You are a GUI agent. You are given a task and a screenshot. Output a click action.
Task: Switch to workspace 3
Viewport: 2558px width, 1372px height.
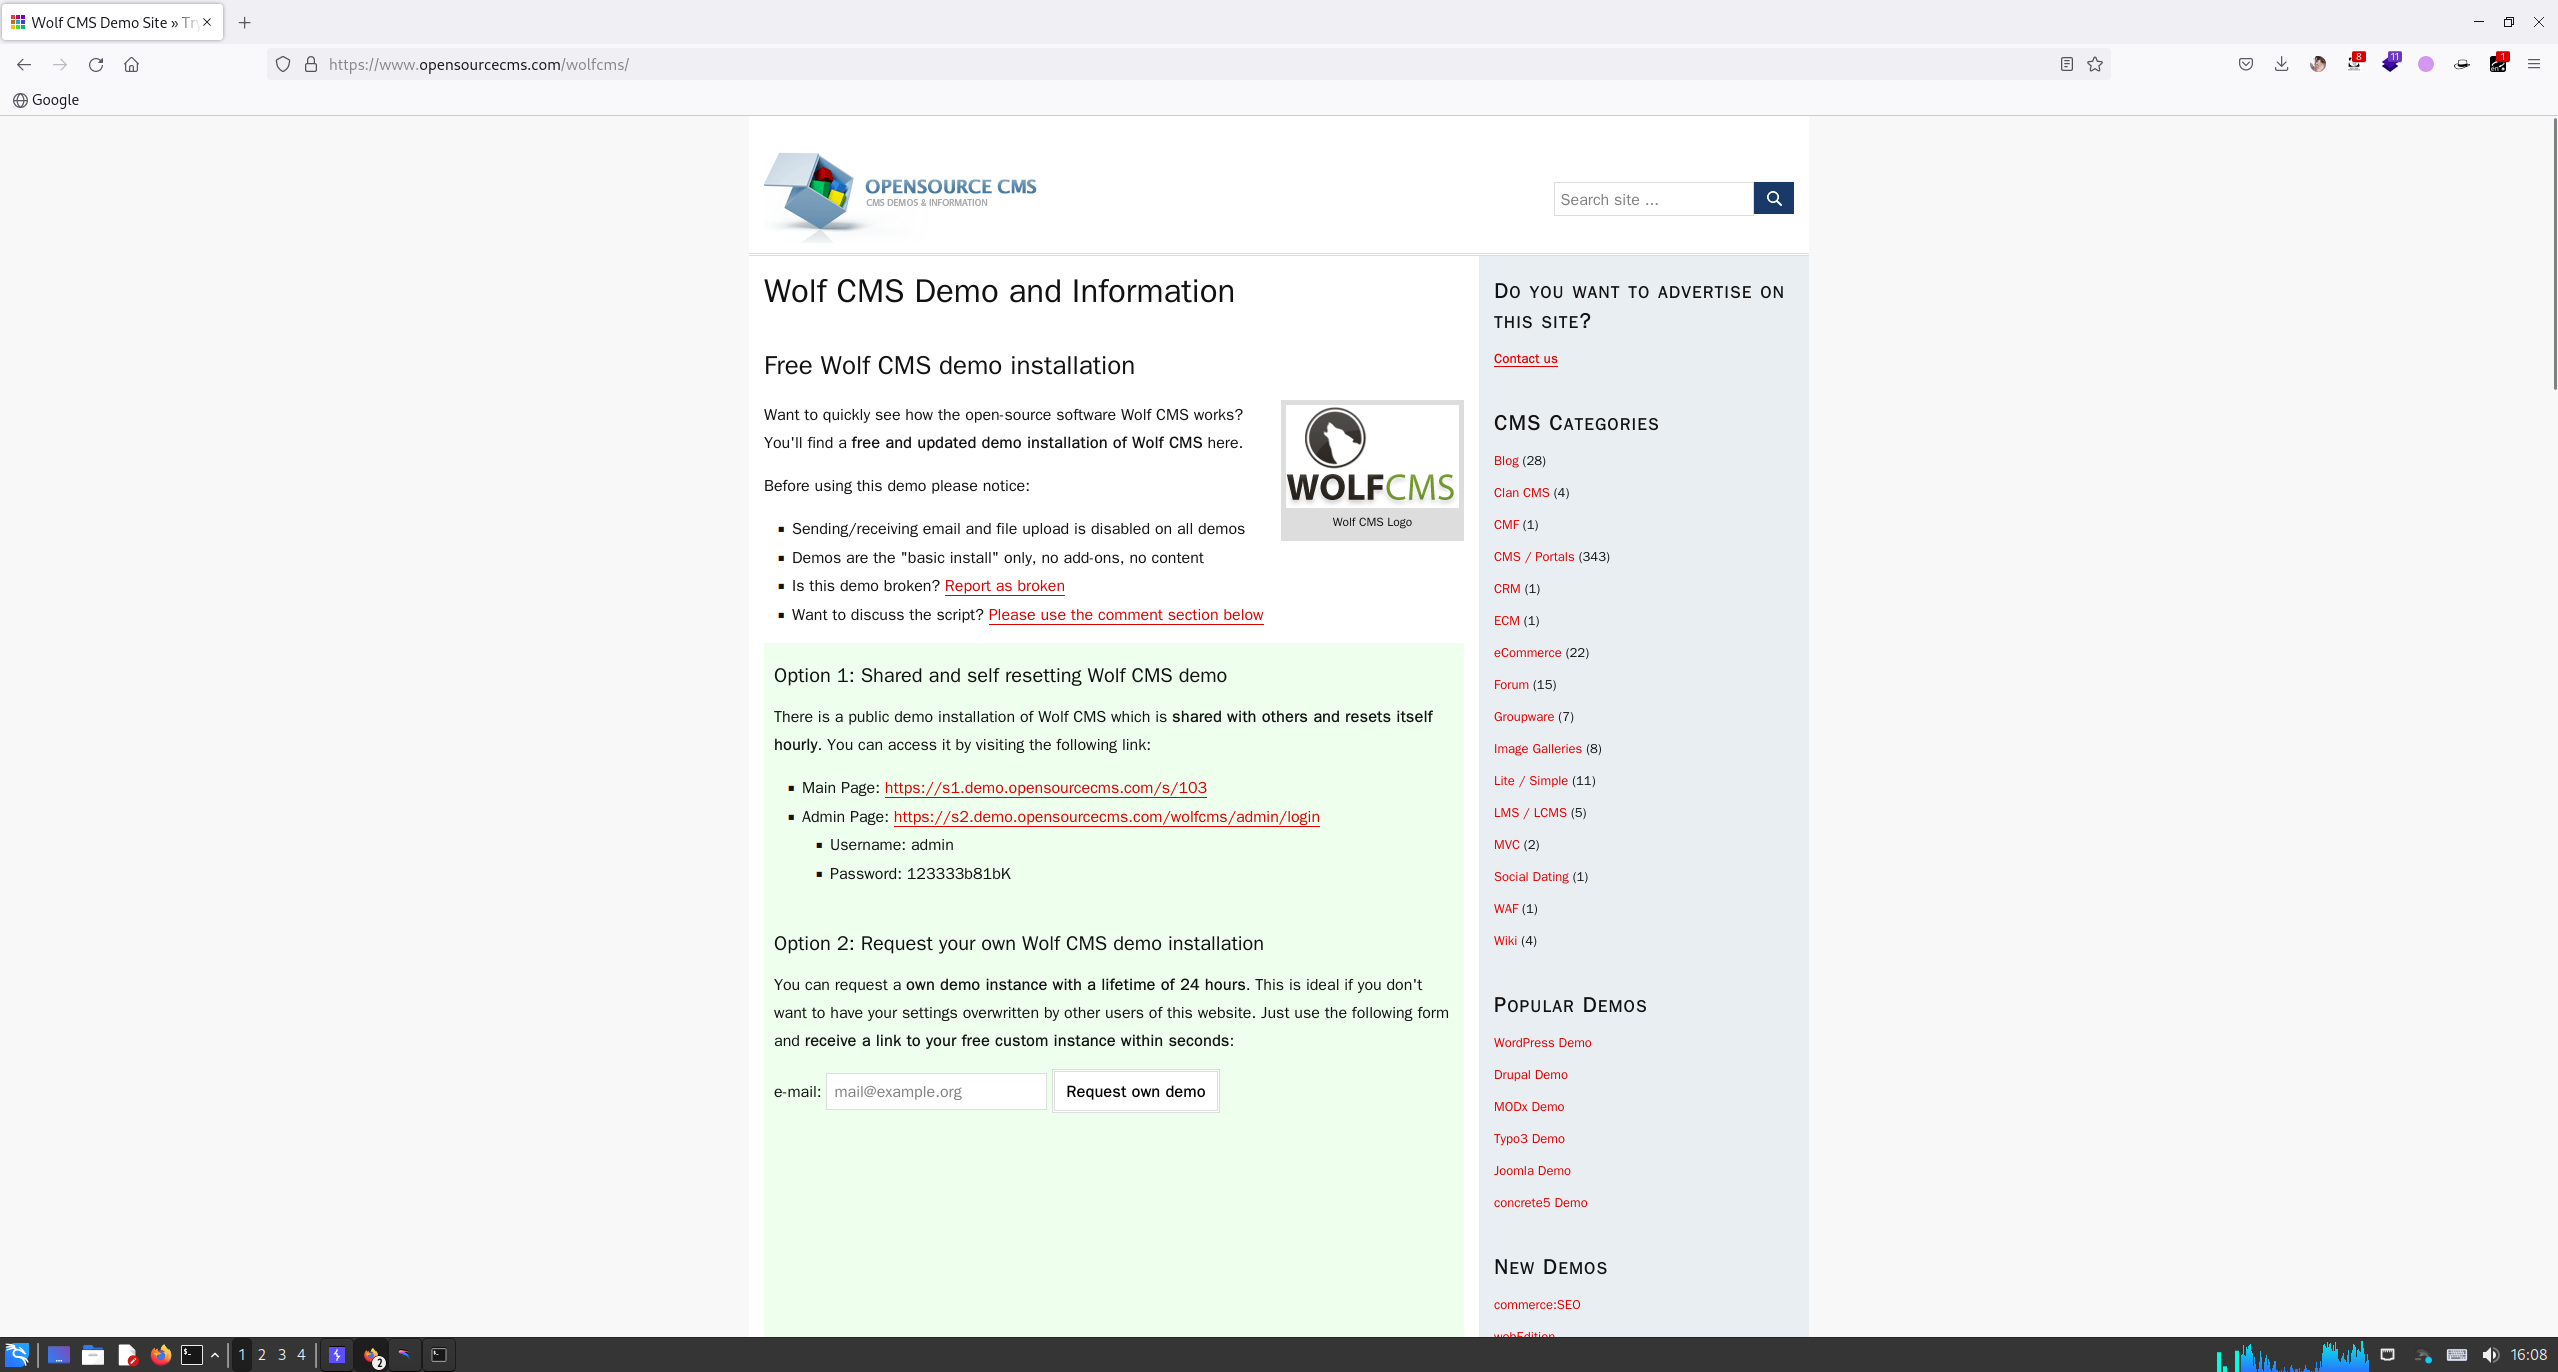pos(282,1355)
